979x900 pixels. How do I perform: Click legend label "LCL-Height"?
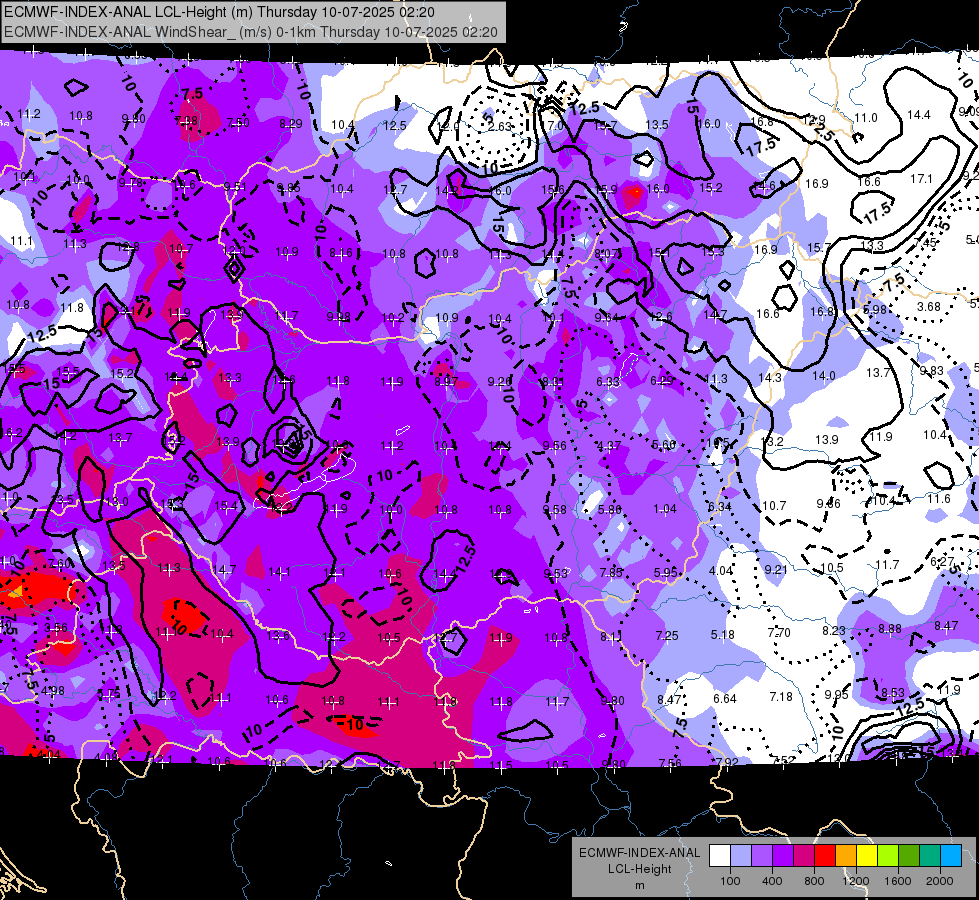pos(639,869)
